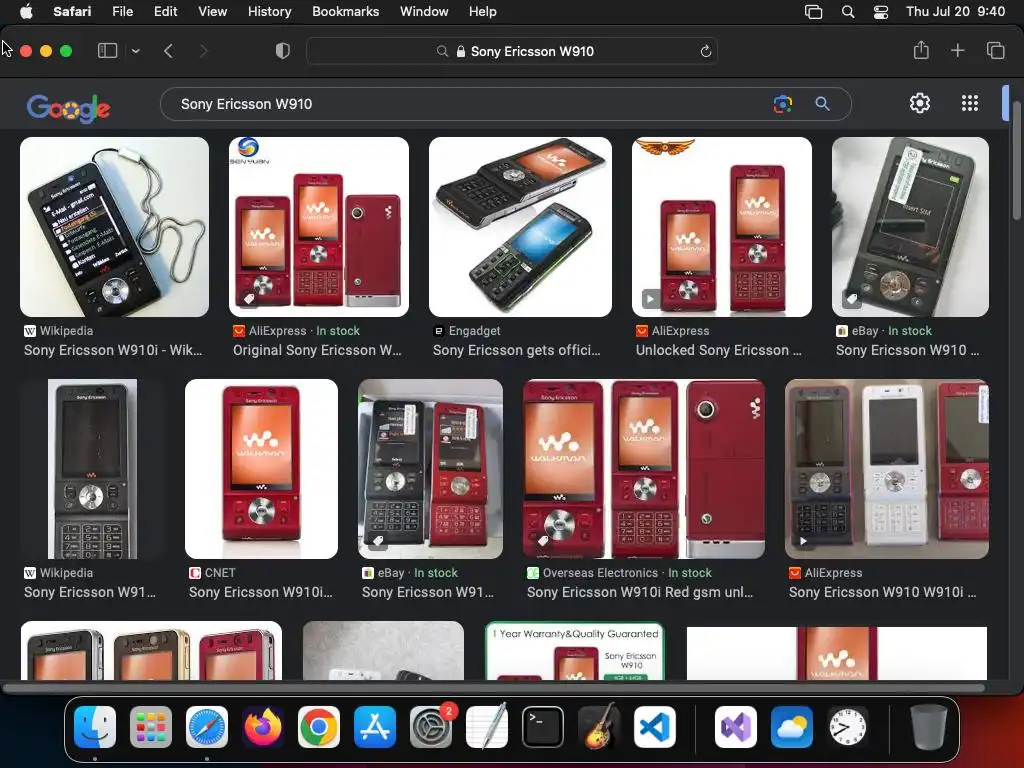Open 'Sony Ericsson W910 ...' eBay link

[908, 350]
